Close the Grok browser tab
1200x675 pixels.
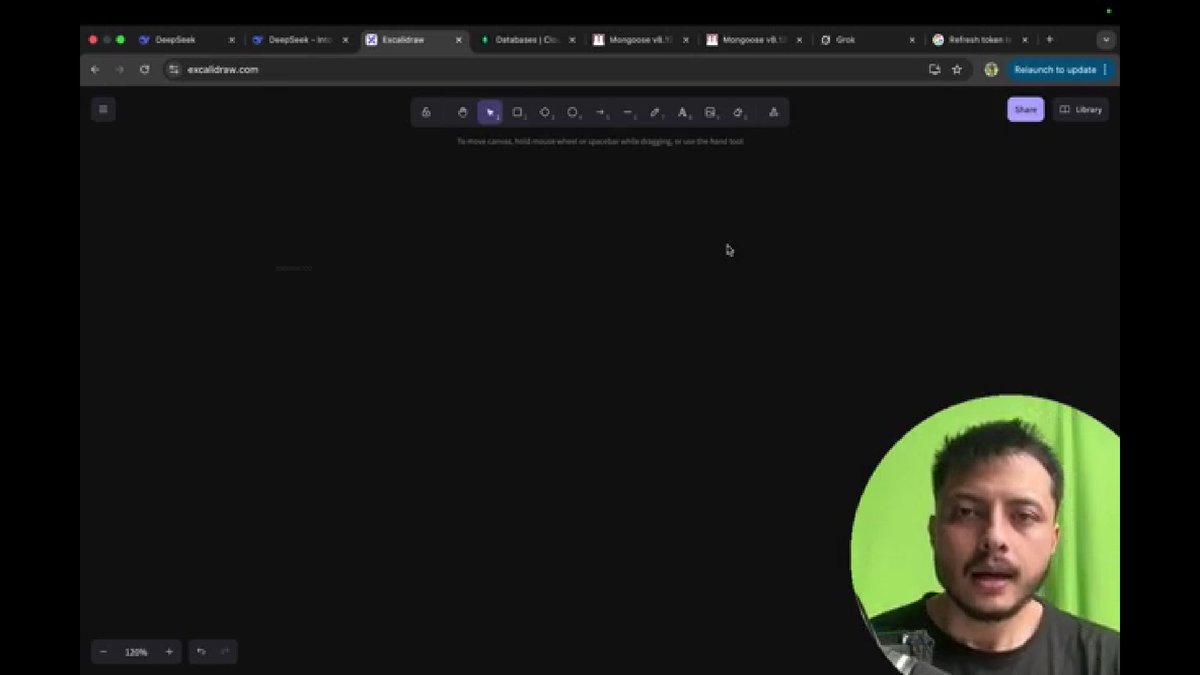[x=912, y=40]
